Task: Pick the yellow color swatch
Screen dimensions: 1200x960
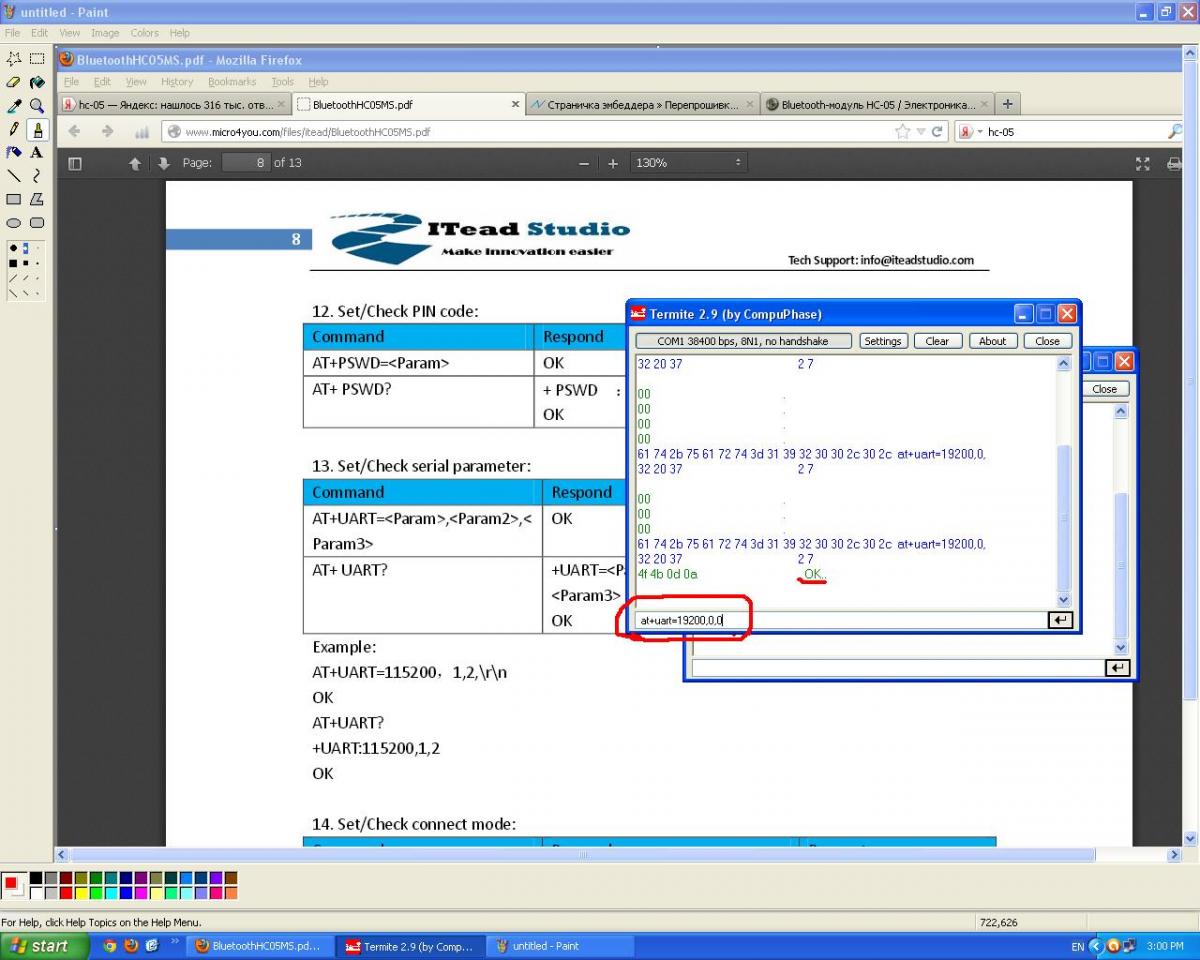Action: click(81, 893)
